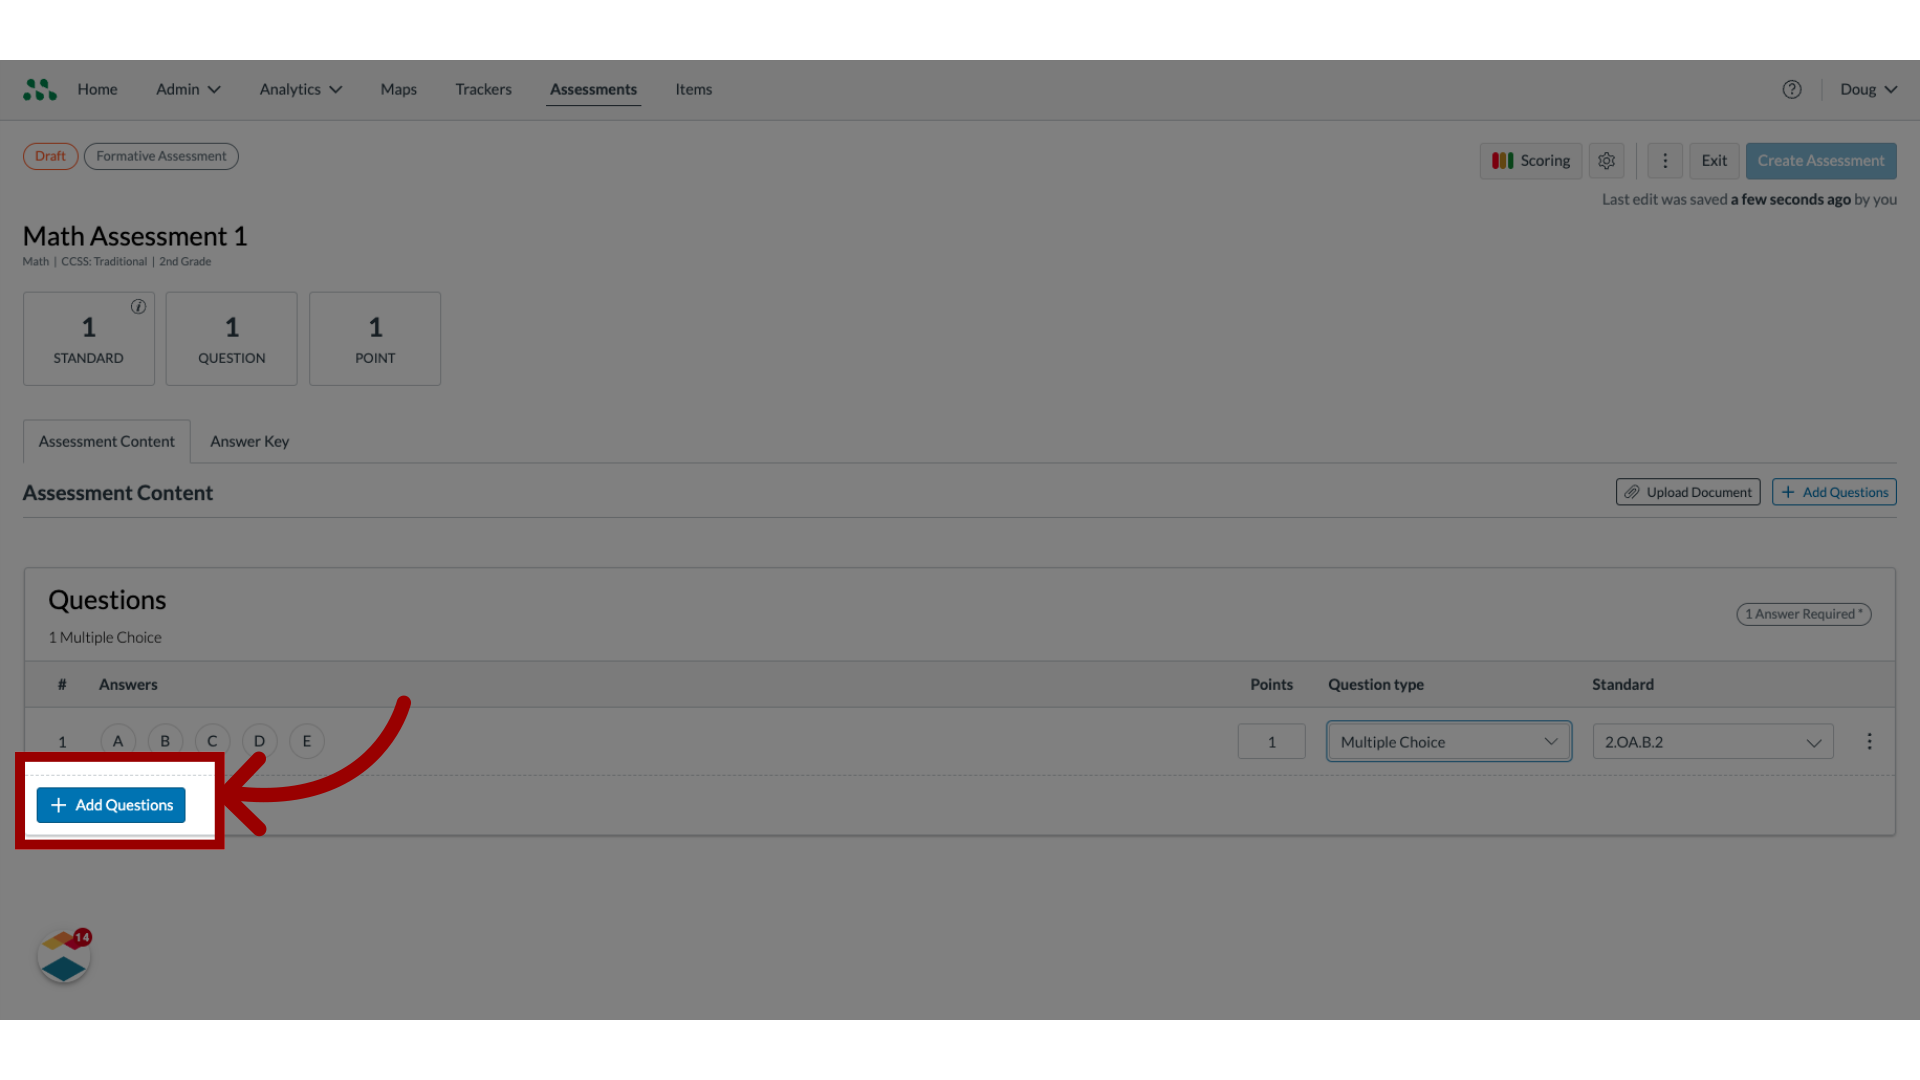Switch to the Answer Key tab
1920x1080 pixels.
click(x=249, y=440)
